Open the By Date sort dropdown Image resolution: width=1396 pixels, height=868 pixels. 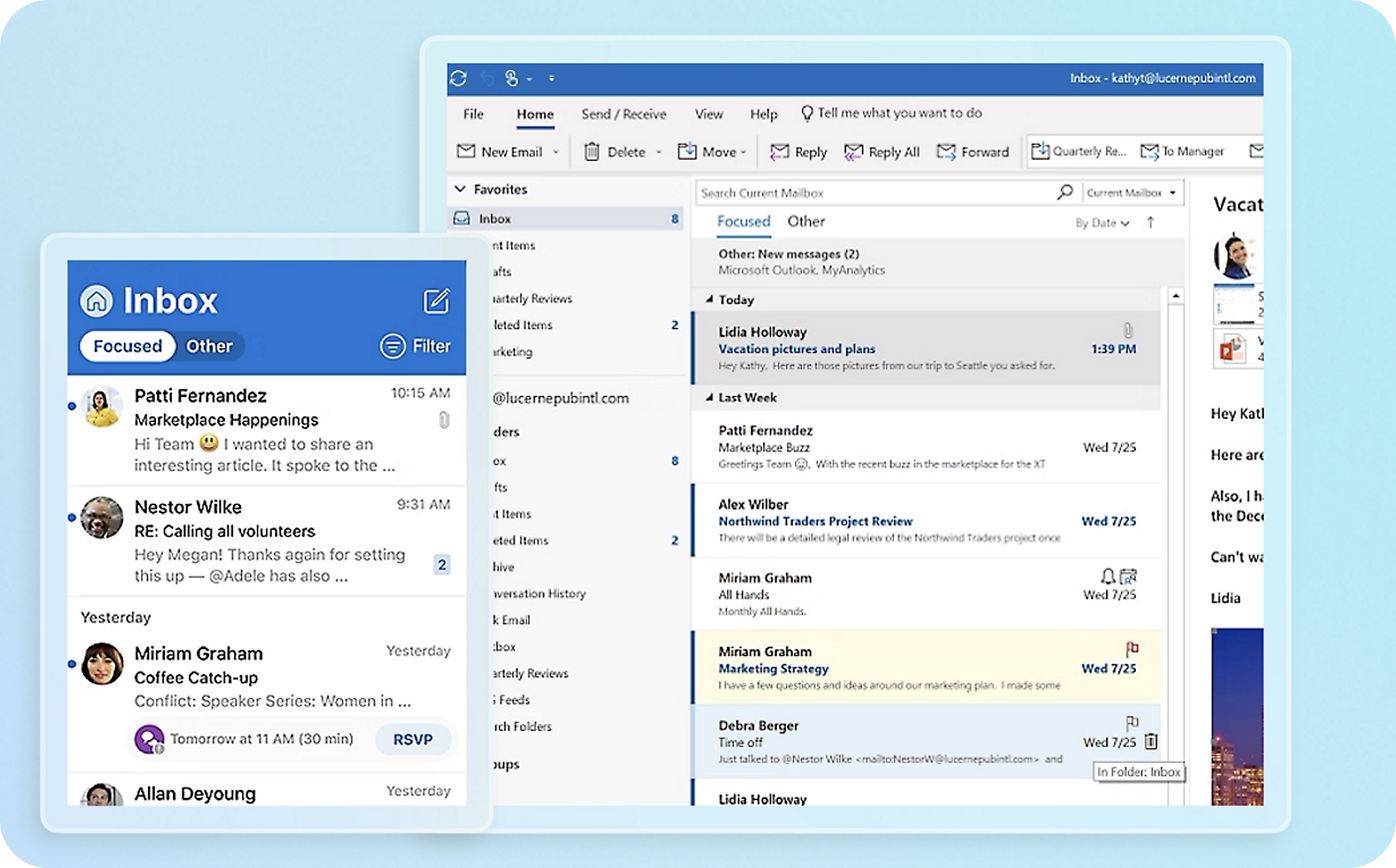coord(1102,223)
